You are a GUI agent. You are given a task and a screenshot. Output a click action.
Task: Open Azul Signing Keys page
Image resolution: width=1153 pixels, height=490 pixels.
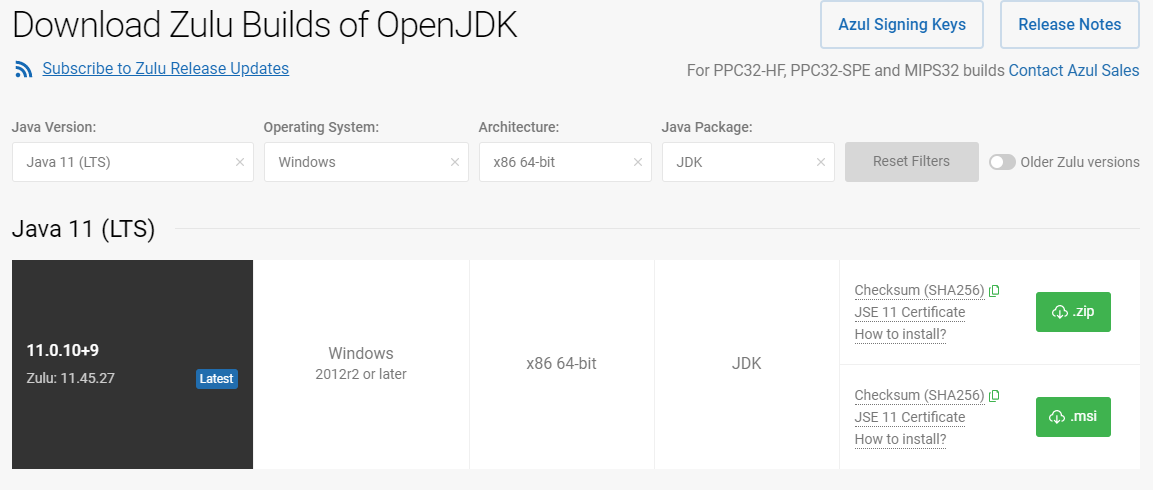[902, 24]
